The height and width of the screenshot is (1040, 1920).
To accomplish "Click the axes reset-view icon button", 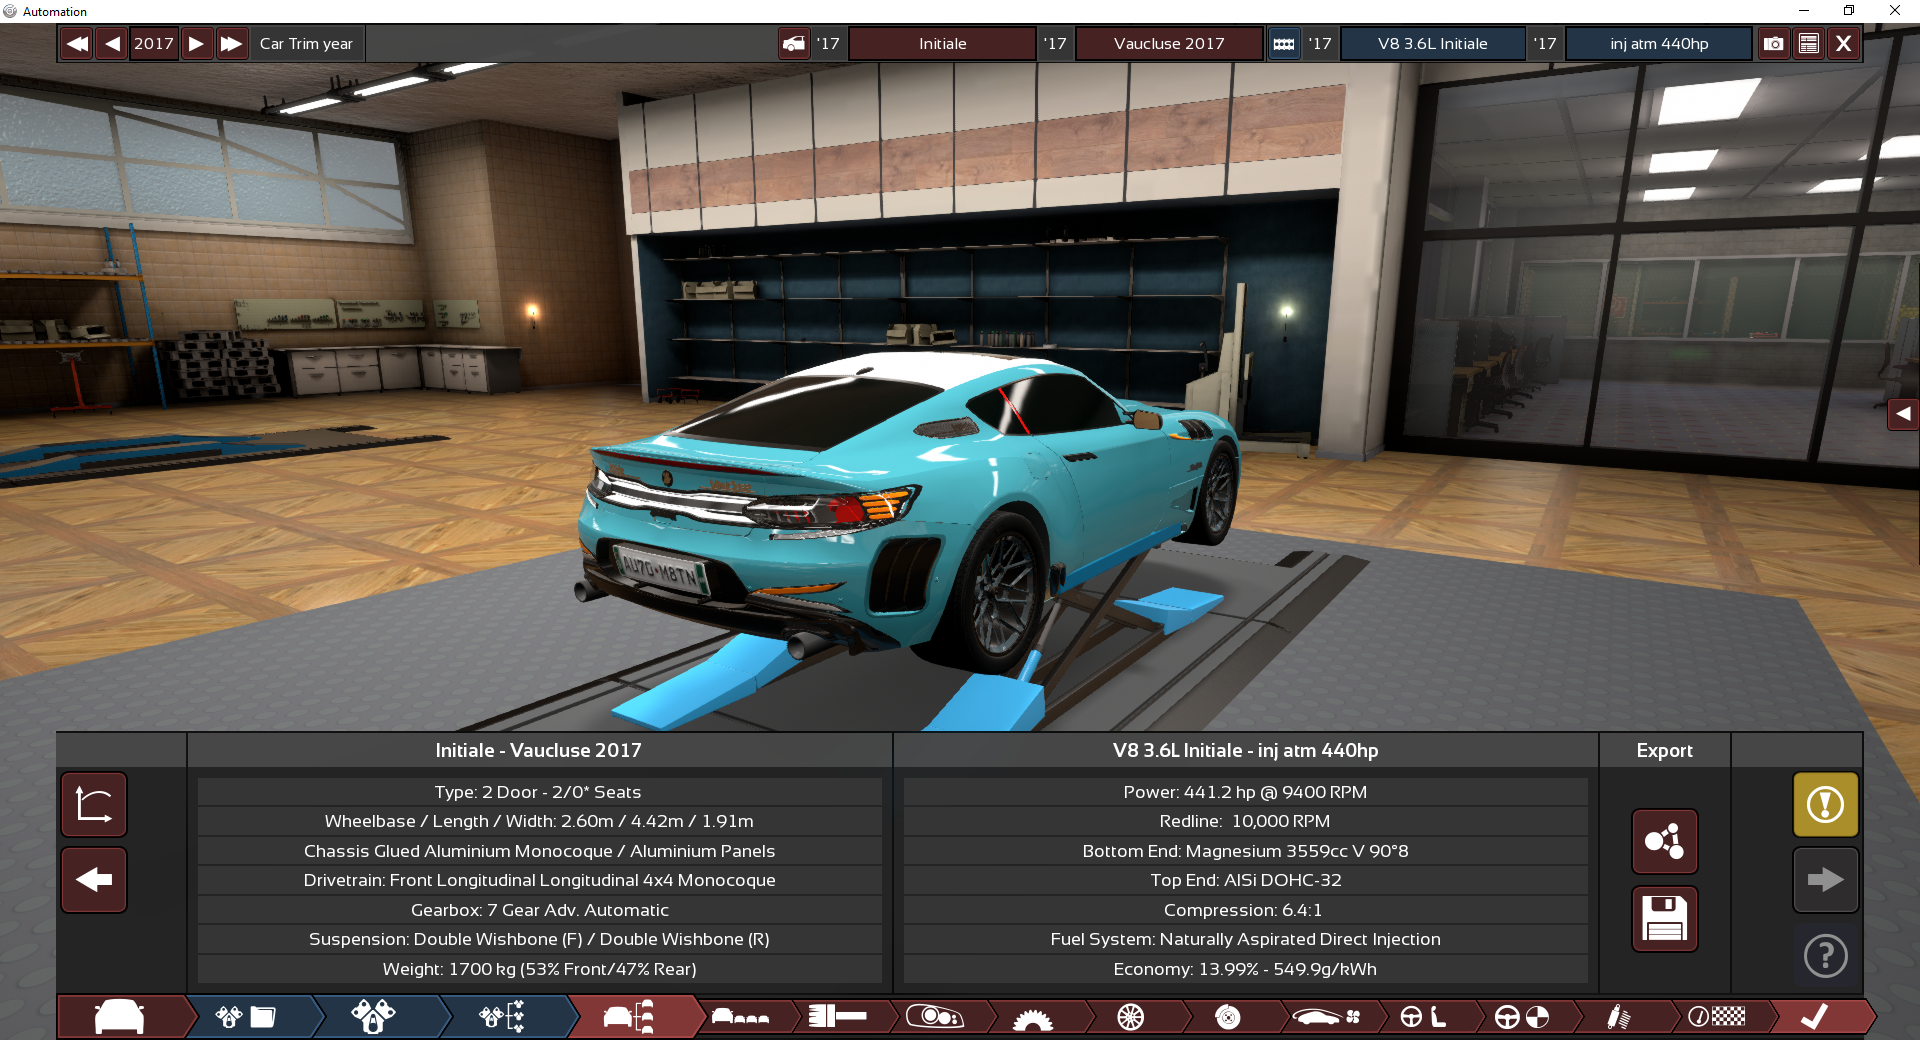I will pos(94,804).
